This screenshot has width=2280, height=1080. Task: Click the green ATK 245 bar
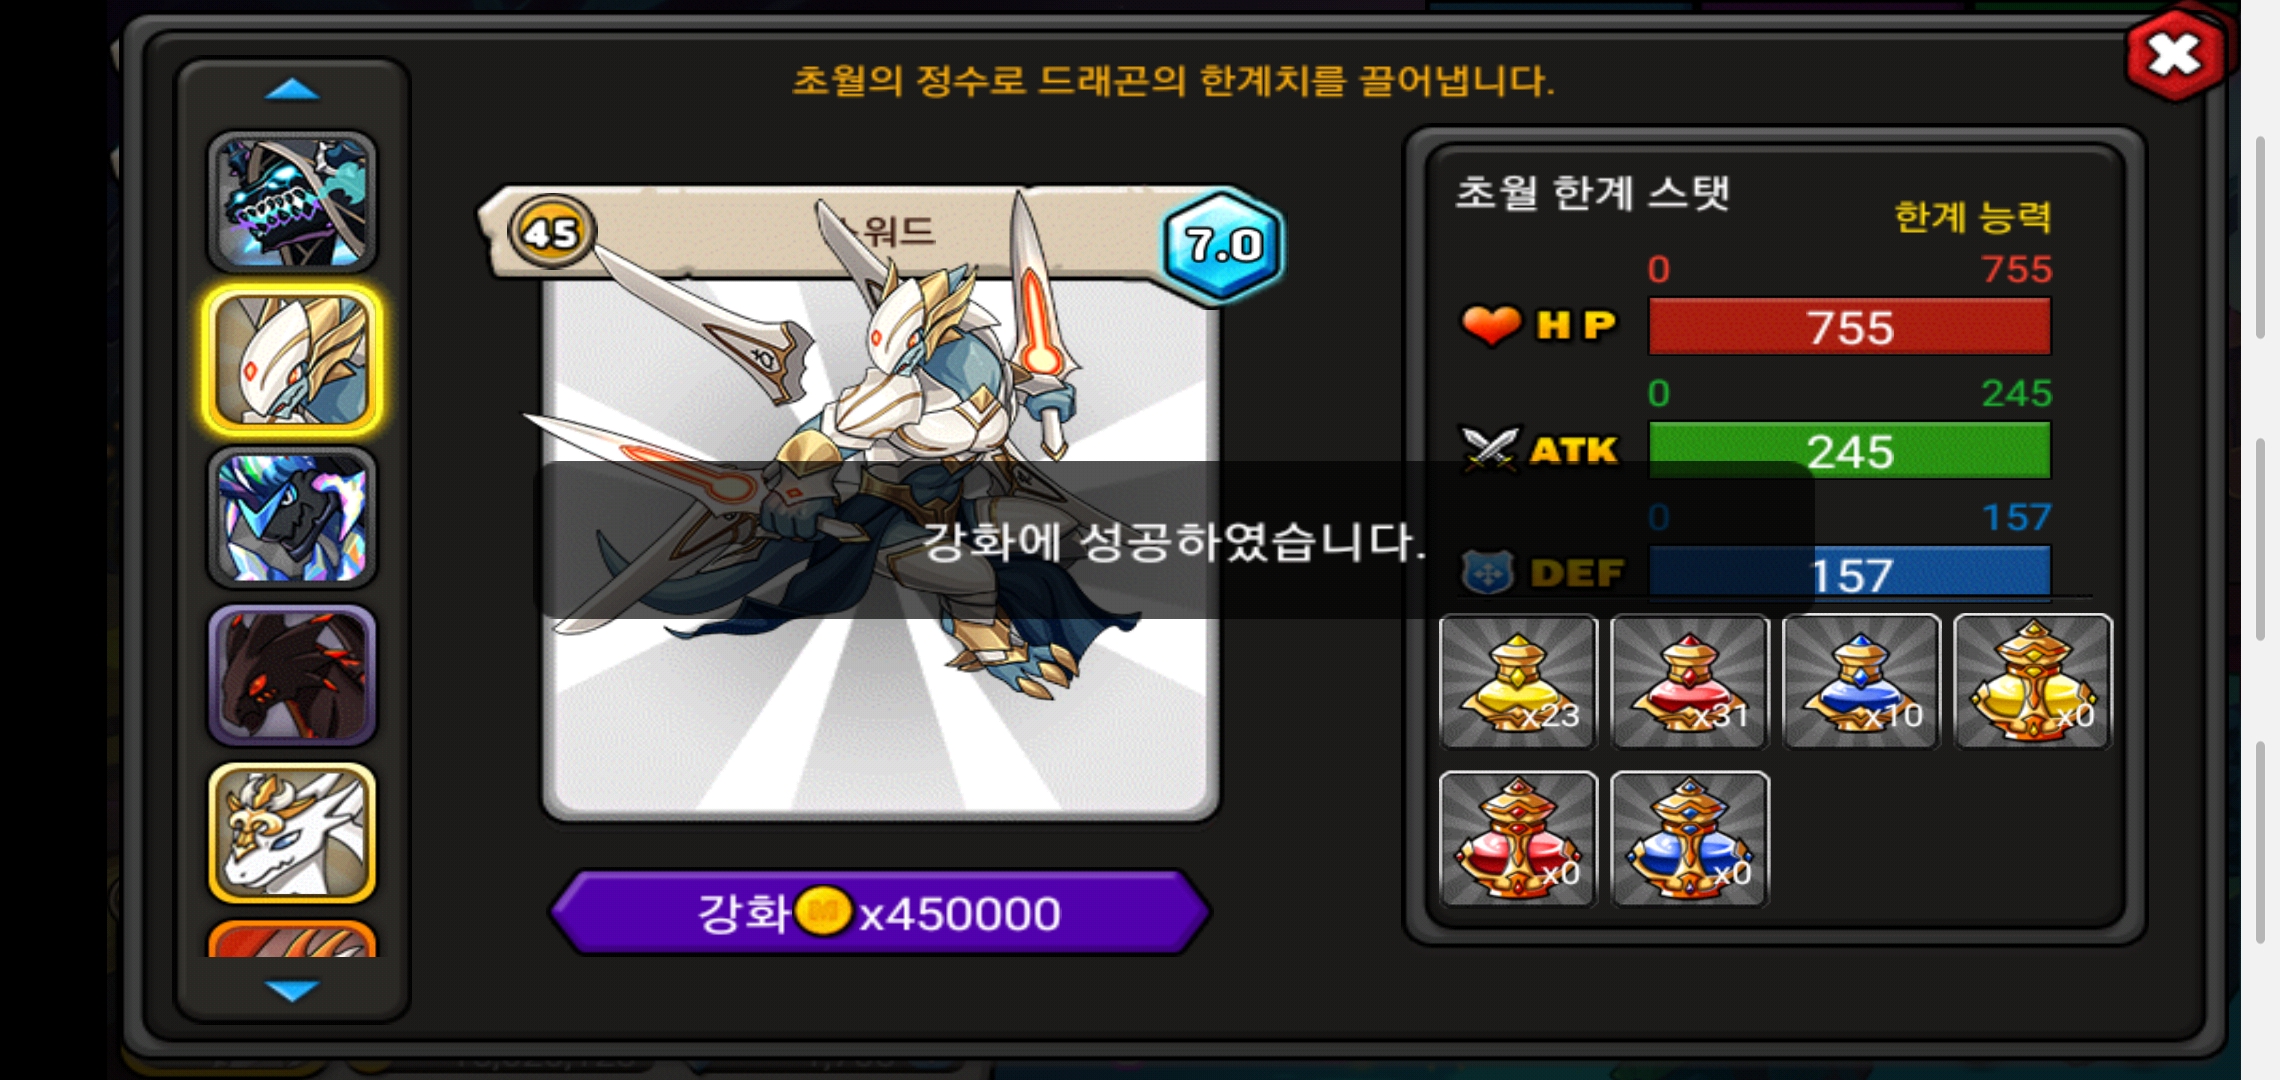[1850, 451]
